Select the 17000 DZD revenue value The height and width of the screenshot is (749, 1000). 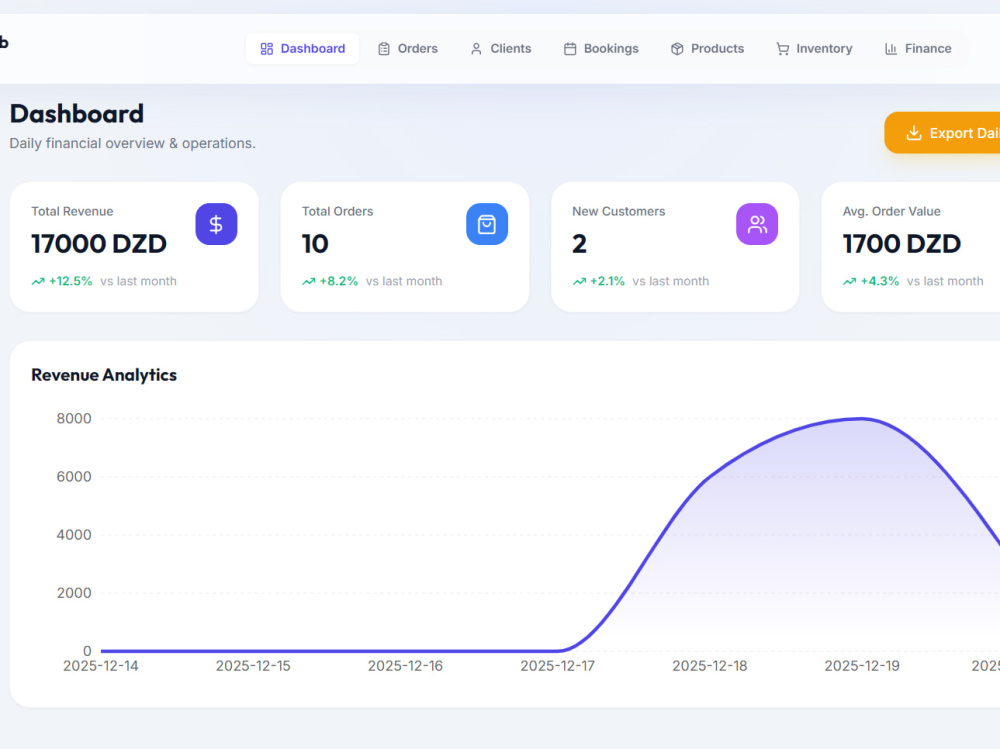[x=99, y=244]
